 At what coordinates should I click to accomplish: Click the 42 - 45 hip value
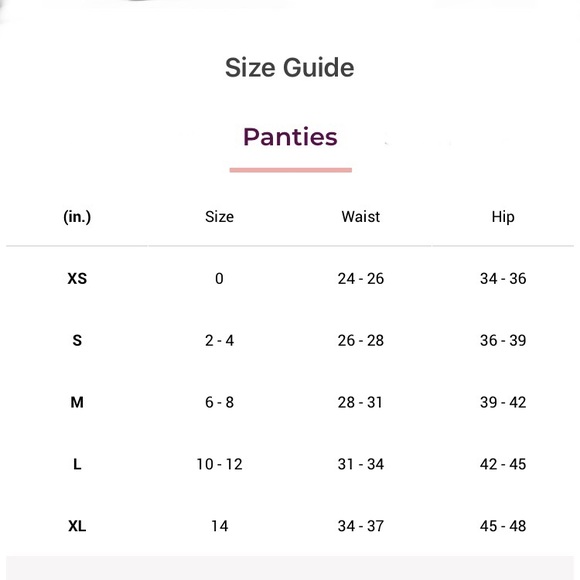click(x=503, y=464)
